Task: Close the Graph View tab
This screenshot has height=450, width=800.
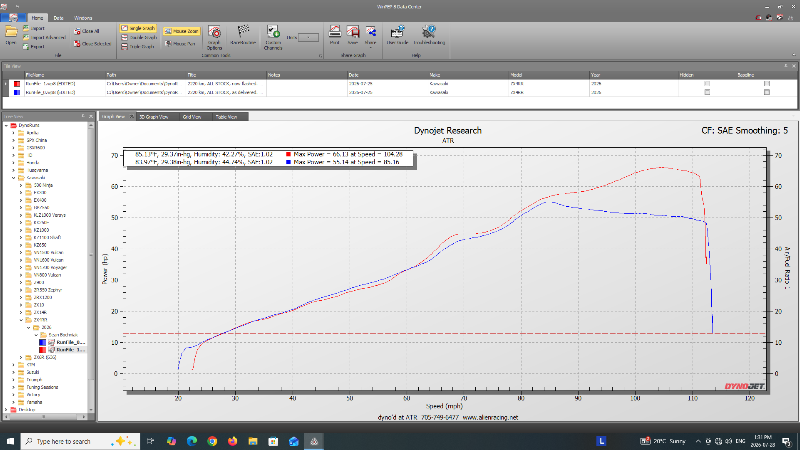Action: (132, 117)
